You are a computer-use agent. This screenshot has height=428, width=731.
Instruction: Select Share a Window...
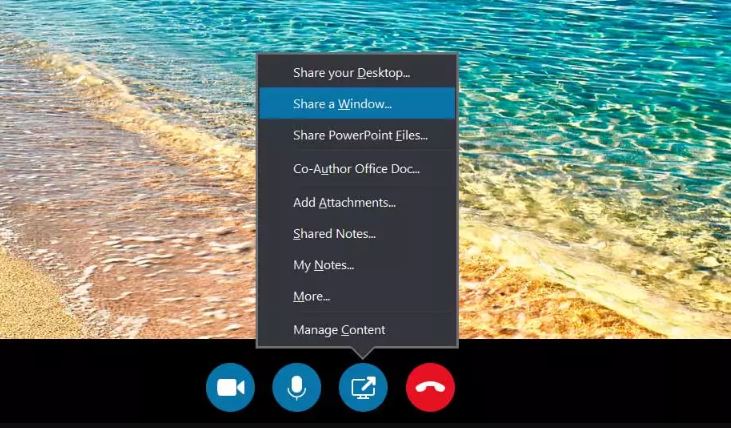[x=357, y=104]
